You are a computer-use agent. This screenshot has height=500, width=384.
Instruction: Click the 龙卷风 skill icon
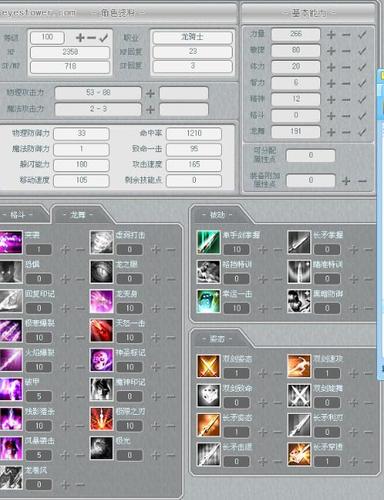(x=11, y=478)
